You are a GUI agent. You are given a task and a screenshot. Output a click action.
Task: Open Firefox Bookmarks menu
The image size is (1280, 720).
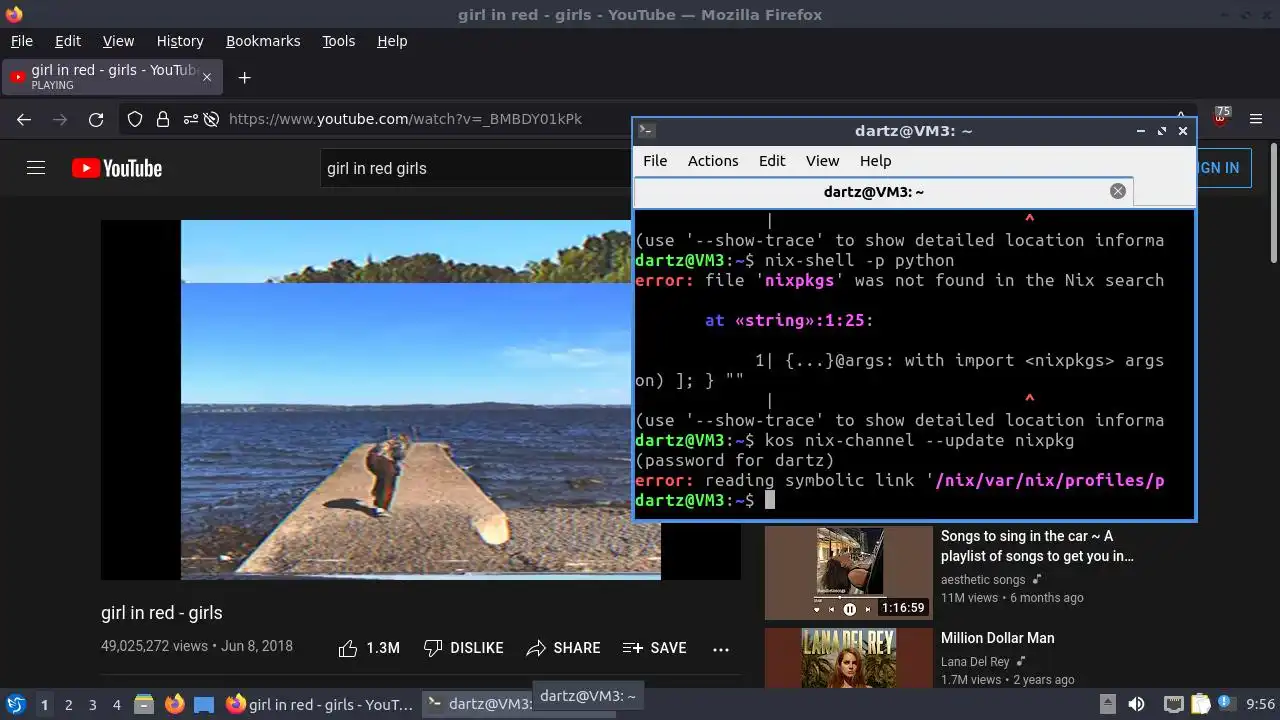point(263,41)
